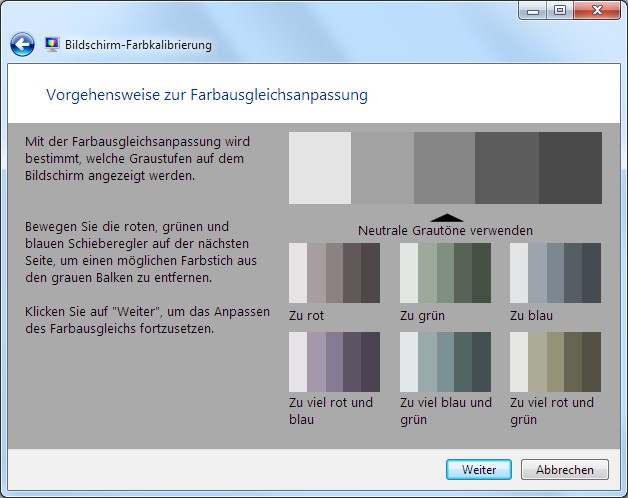Screen dimensions: 628x498
Task: Click the paragraph starting 'Klicken Sie auf "Weiter"'
Action: point(147,320)
